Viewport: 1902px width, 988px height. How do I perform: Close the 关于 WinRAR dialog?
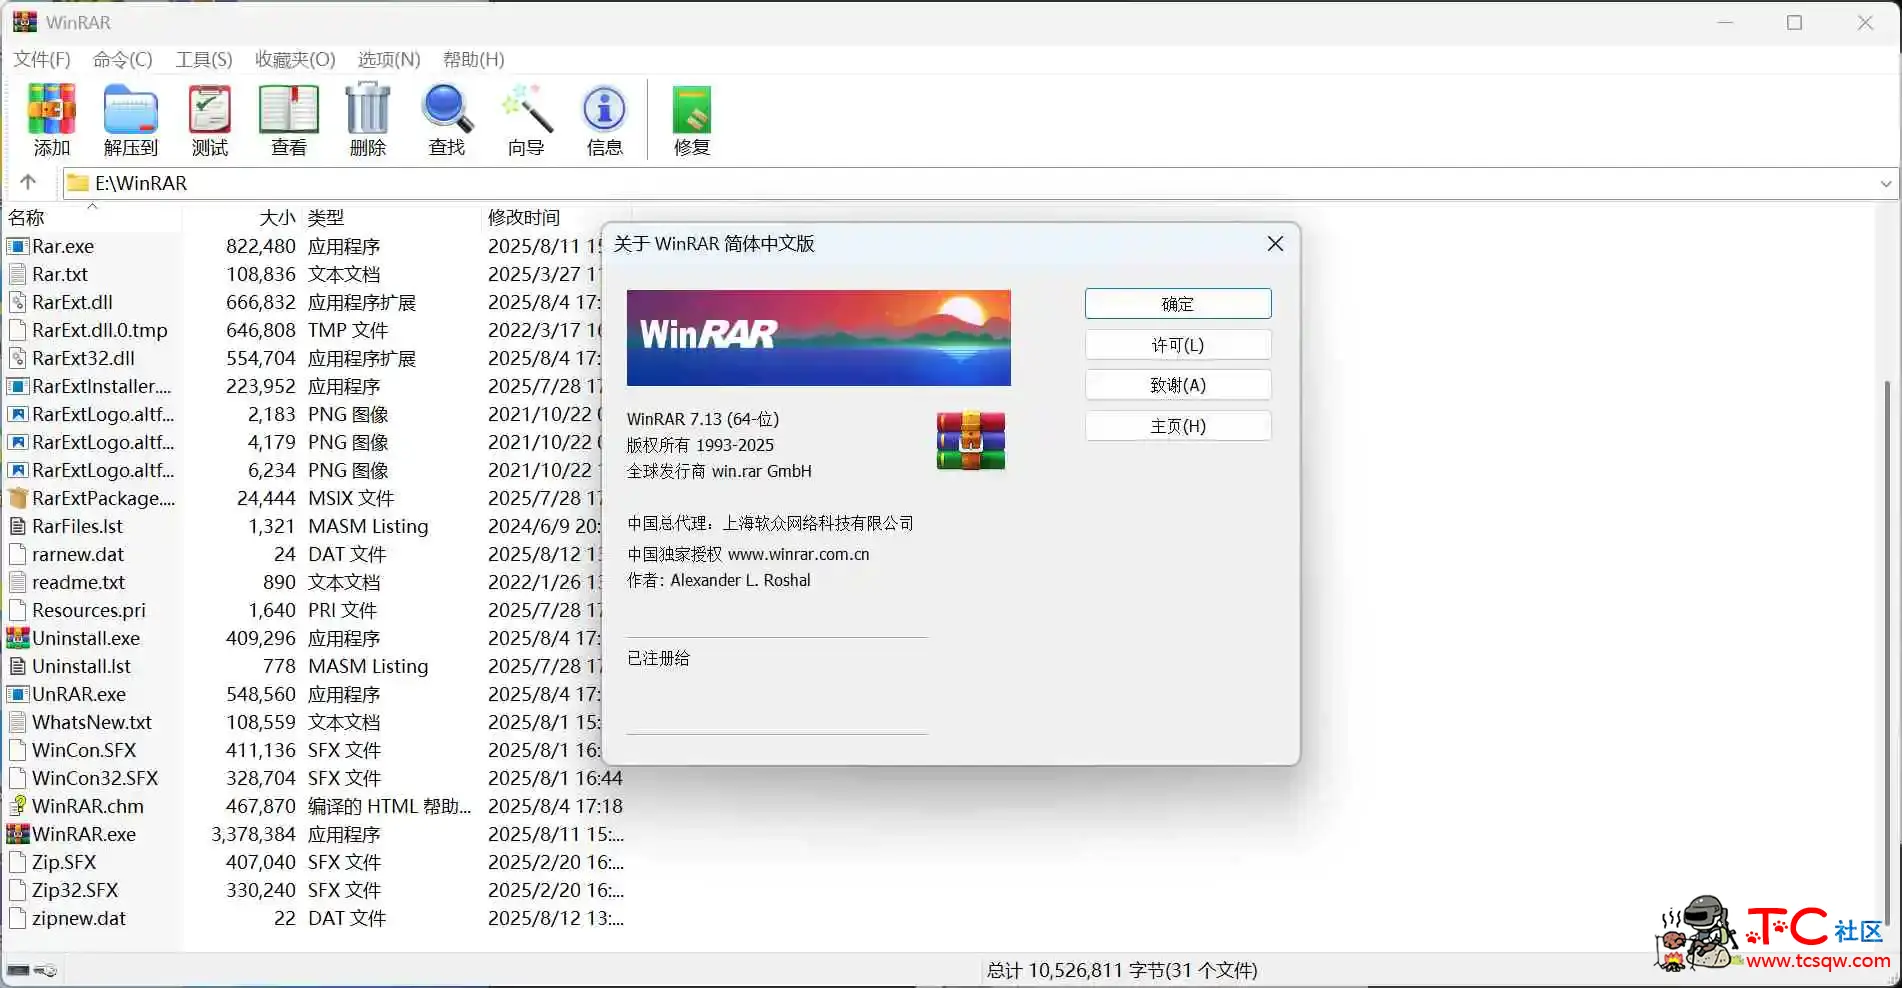[x=1275, y=244]
